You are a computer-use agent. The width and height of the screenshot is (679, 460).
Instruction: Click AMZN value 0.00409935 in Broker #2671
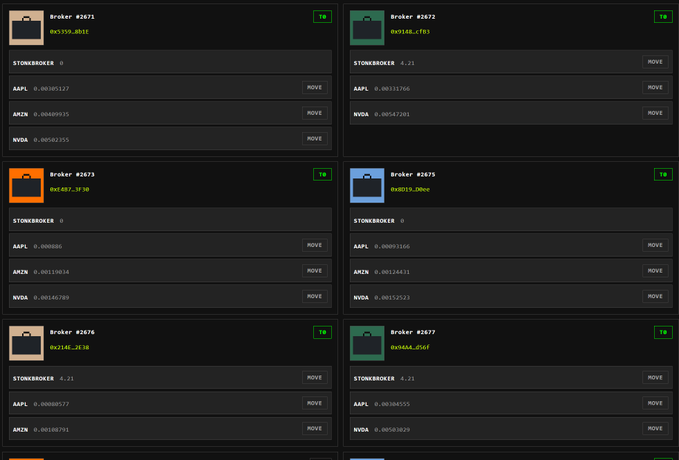51,114
